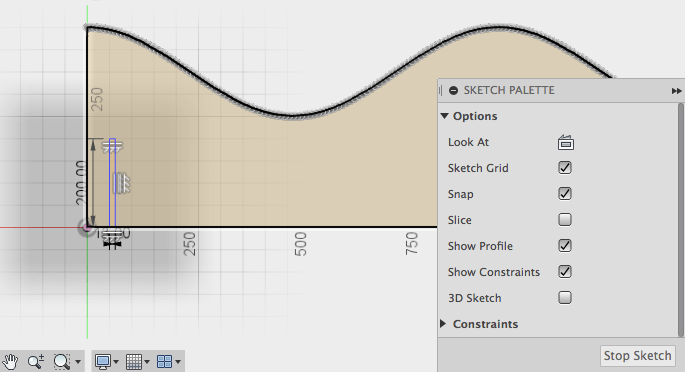
Task: Click the SKETCH PALETTE title text
Action: [509, 90]
